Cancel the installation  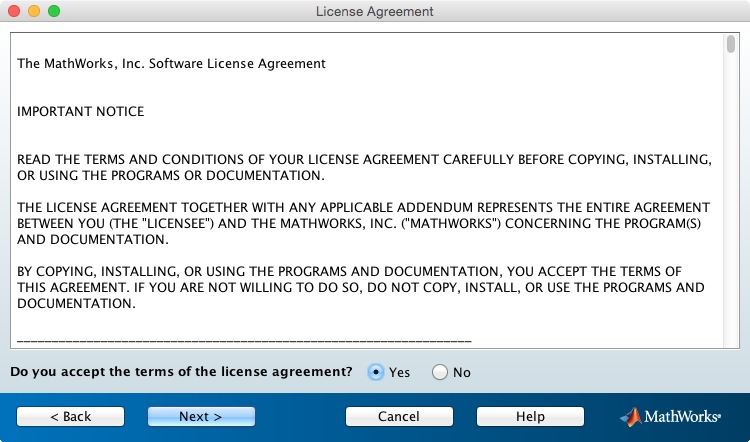click(x=399, y=416)
